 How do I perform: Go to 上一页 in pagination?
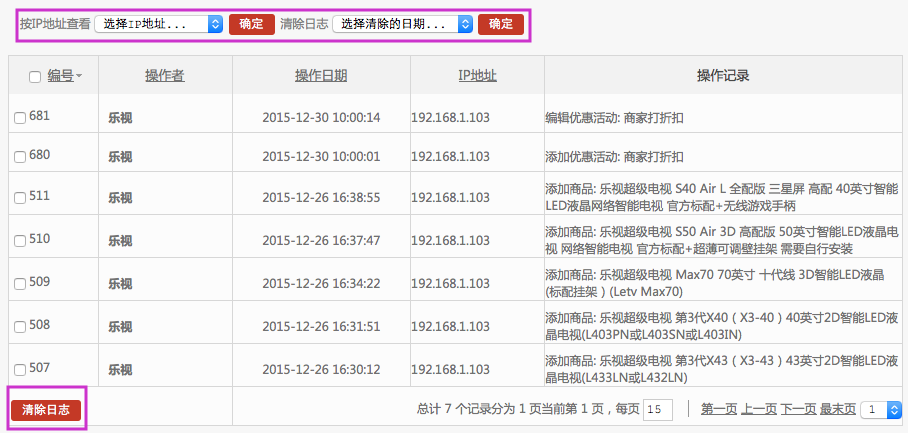click(x=759, y=409)
